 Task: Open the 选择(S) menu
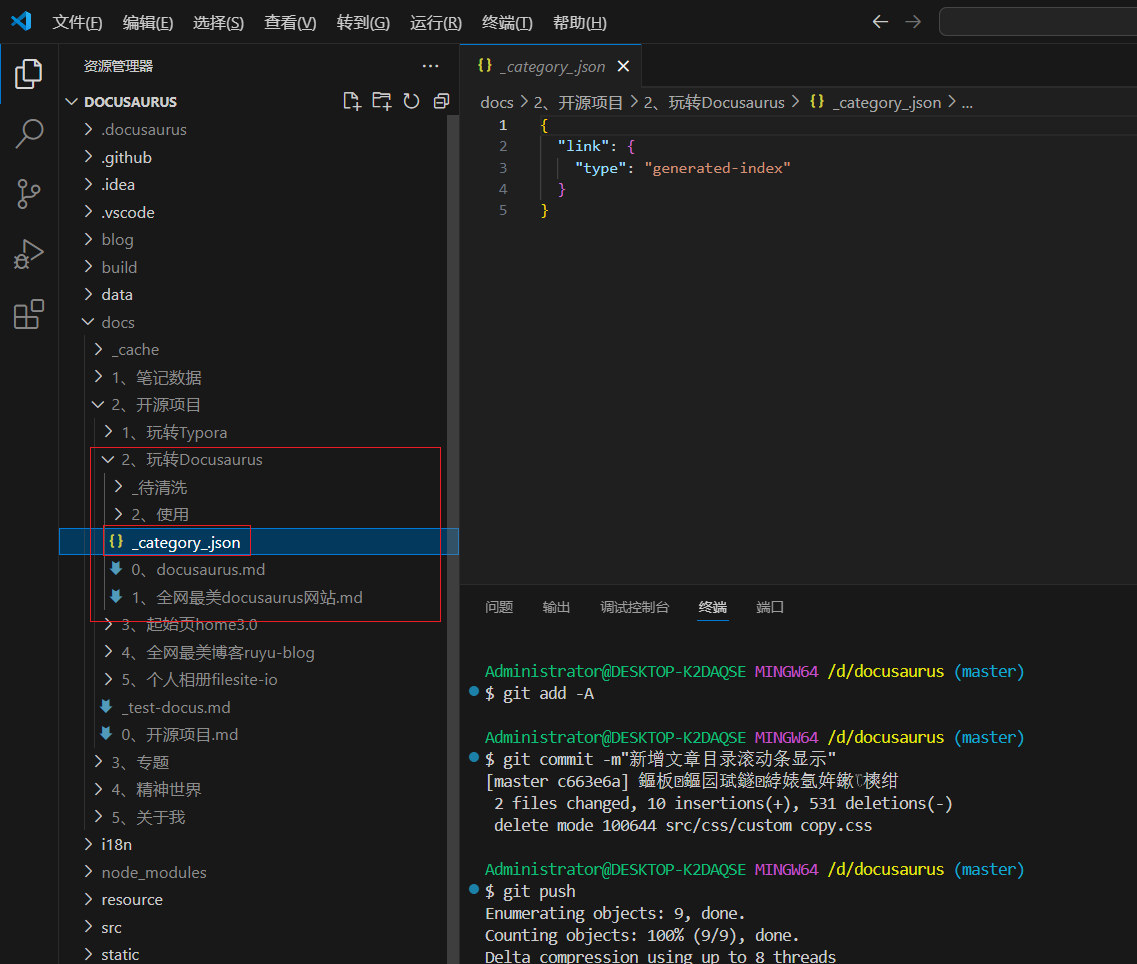(218, 22)
